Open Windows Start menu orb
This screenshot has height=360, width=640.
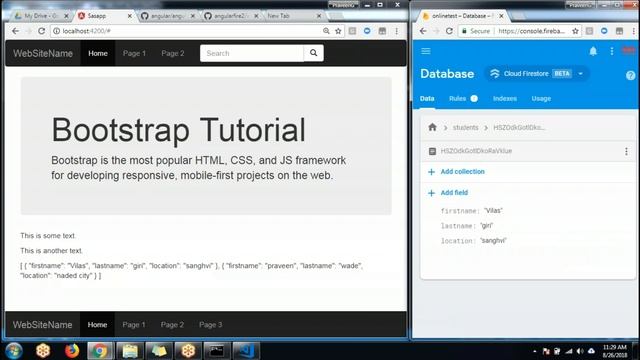(x=14, y=351)
